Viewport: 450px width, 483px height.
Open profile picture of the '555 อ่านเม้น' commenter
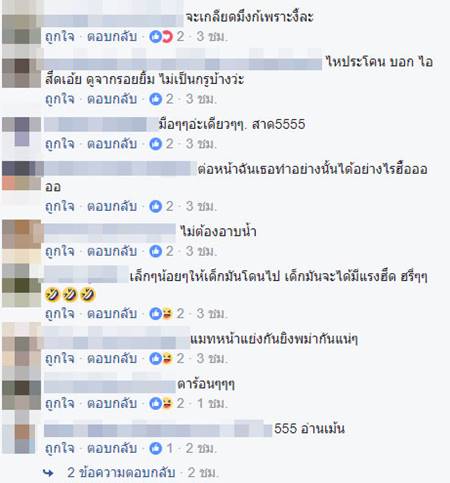coord(22,435)
